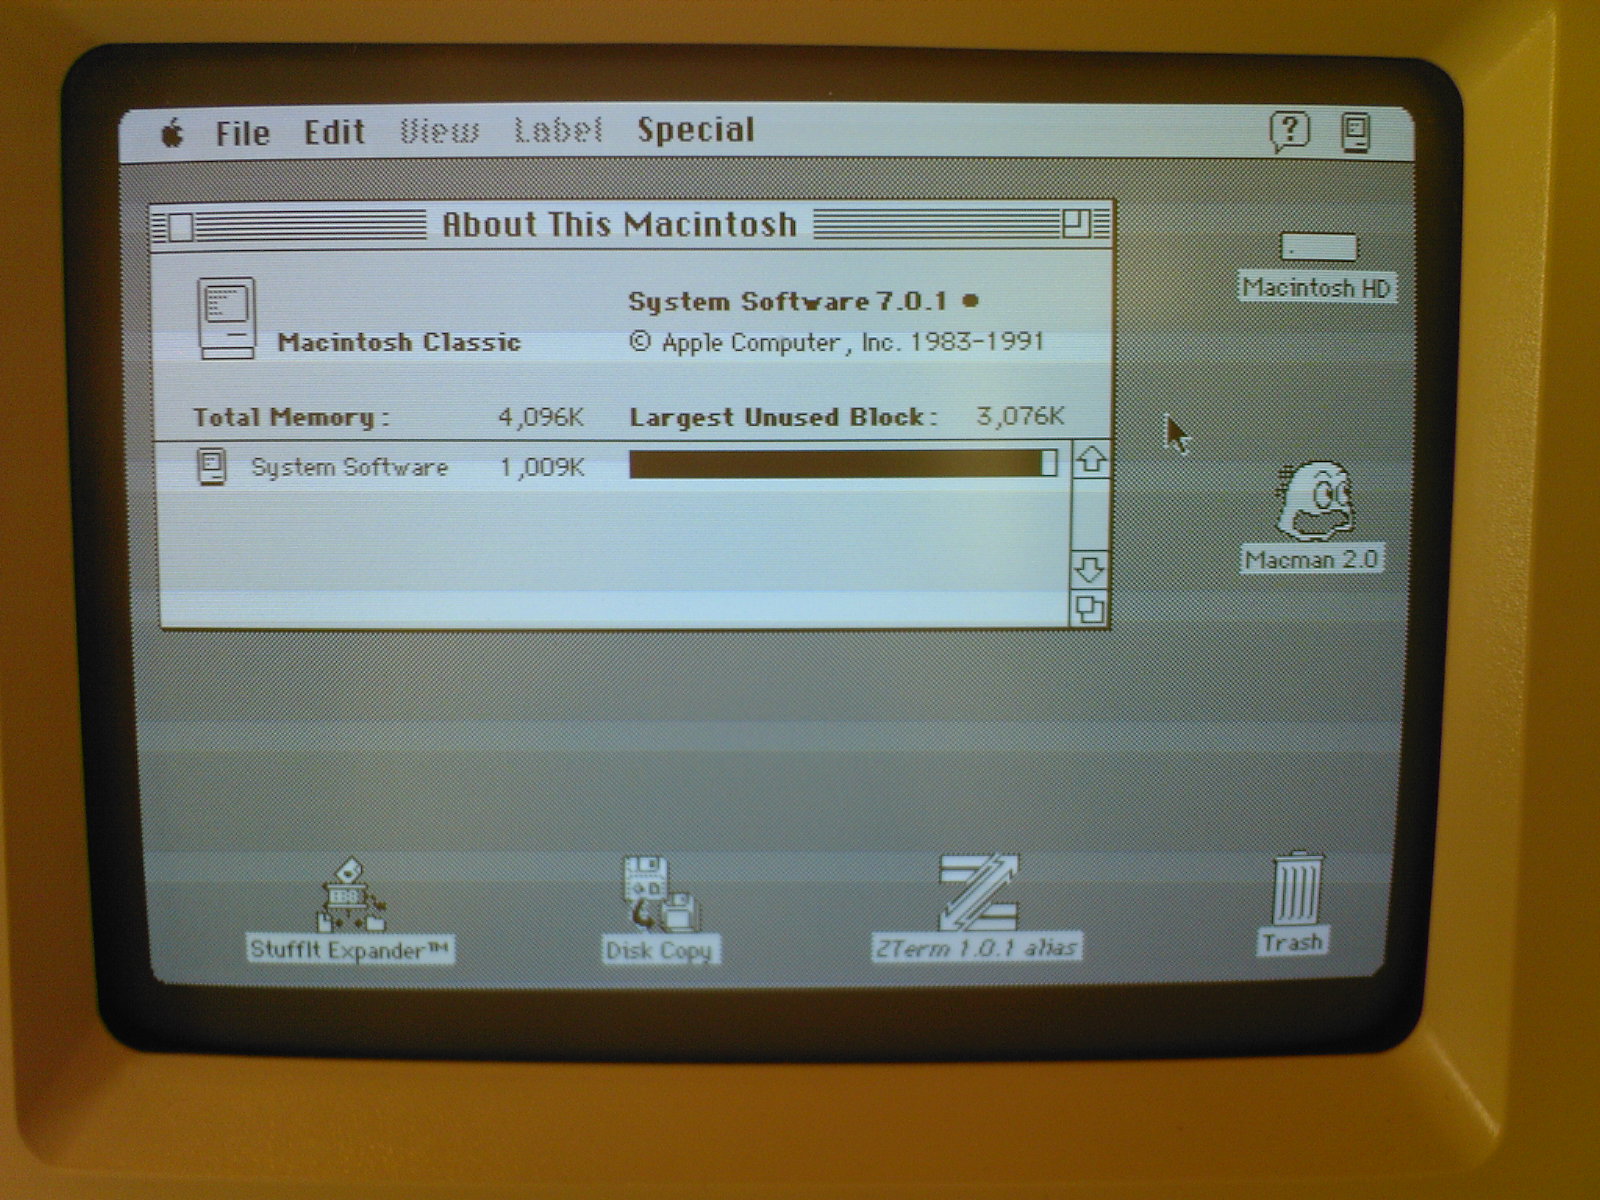1600x1200 pixels.
Task: Click the Apple Computer copyright line
Action: click(x=836, y=342)
